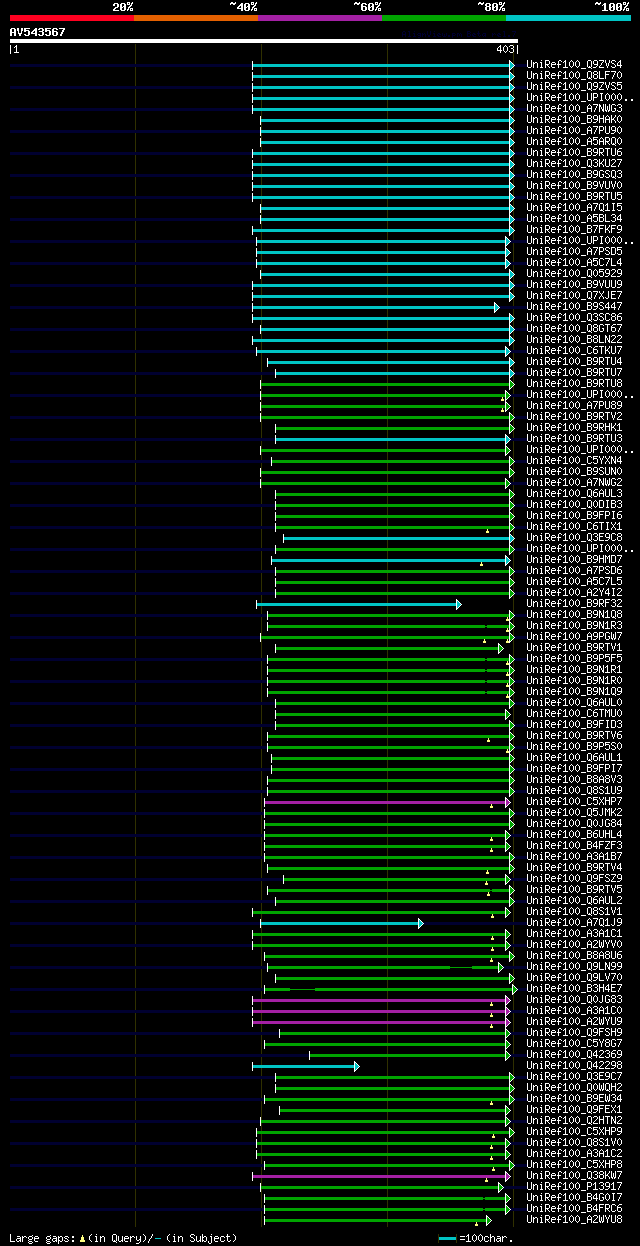Select UniRef100_Q05929 label

[x=574, y=273]
